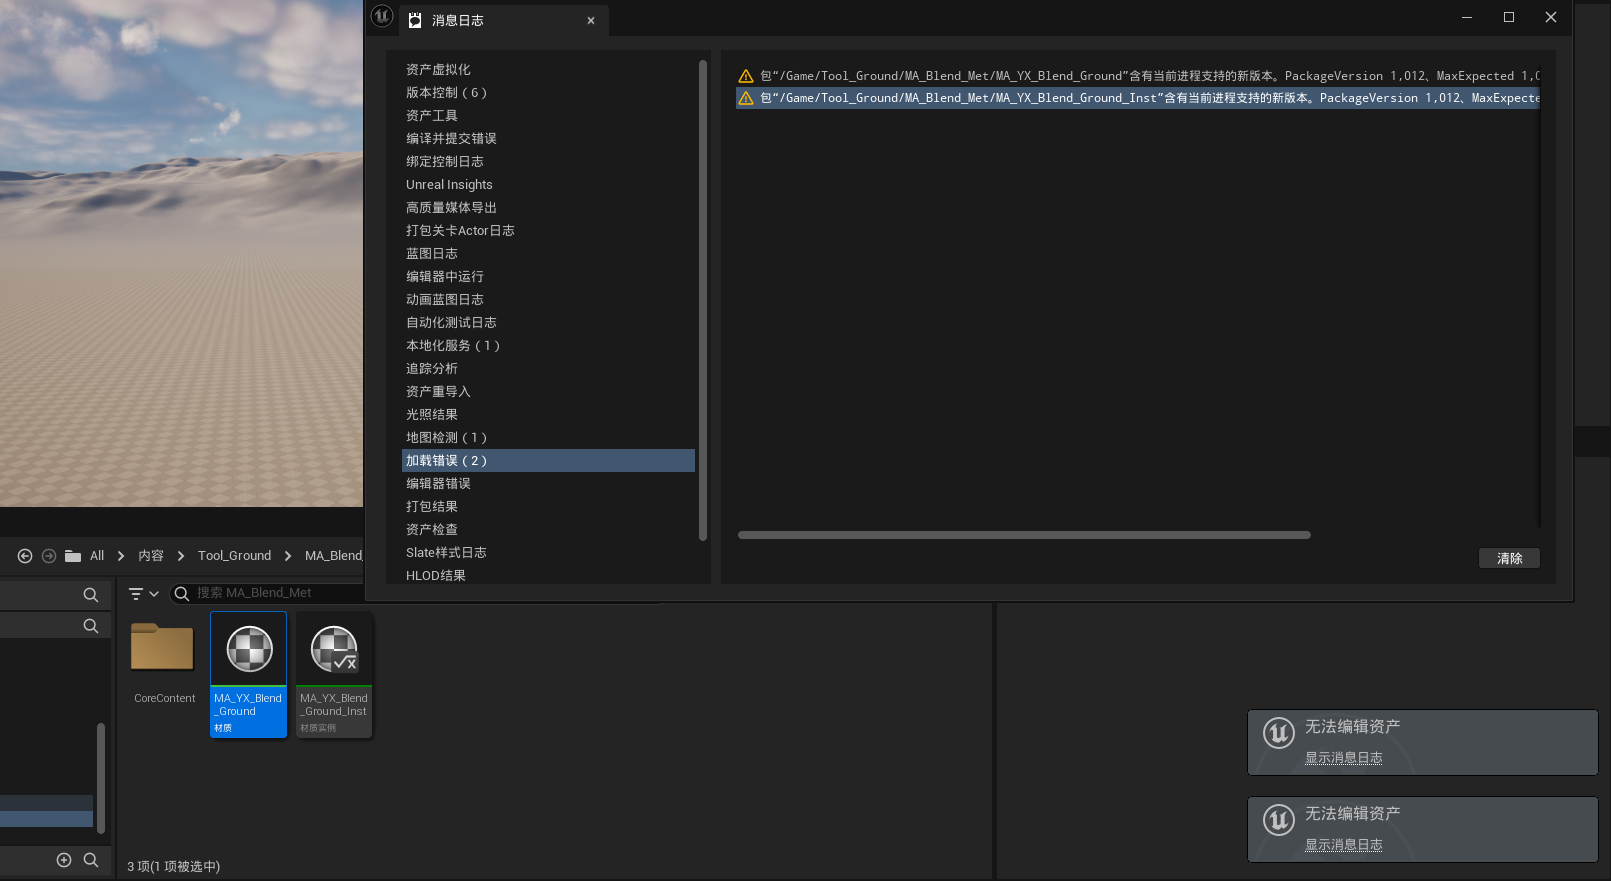The width and height of the screenshot is (1611, 881).
Task: Open 动画蓝图日志 category
Action: (548, 299)
